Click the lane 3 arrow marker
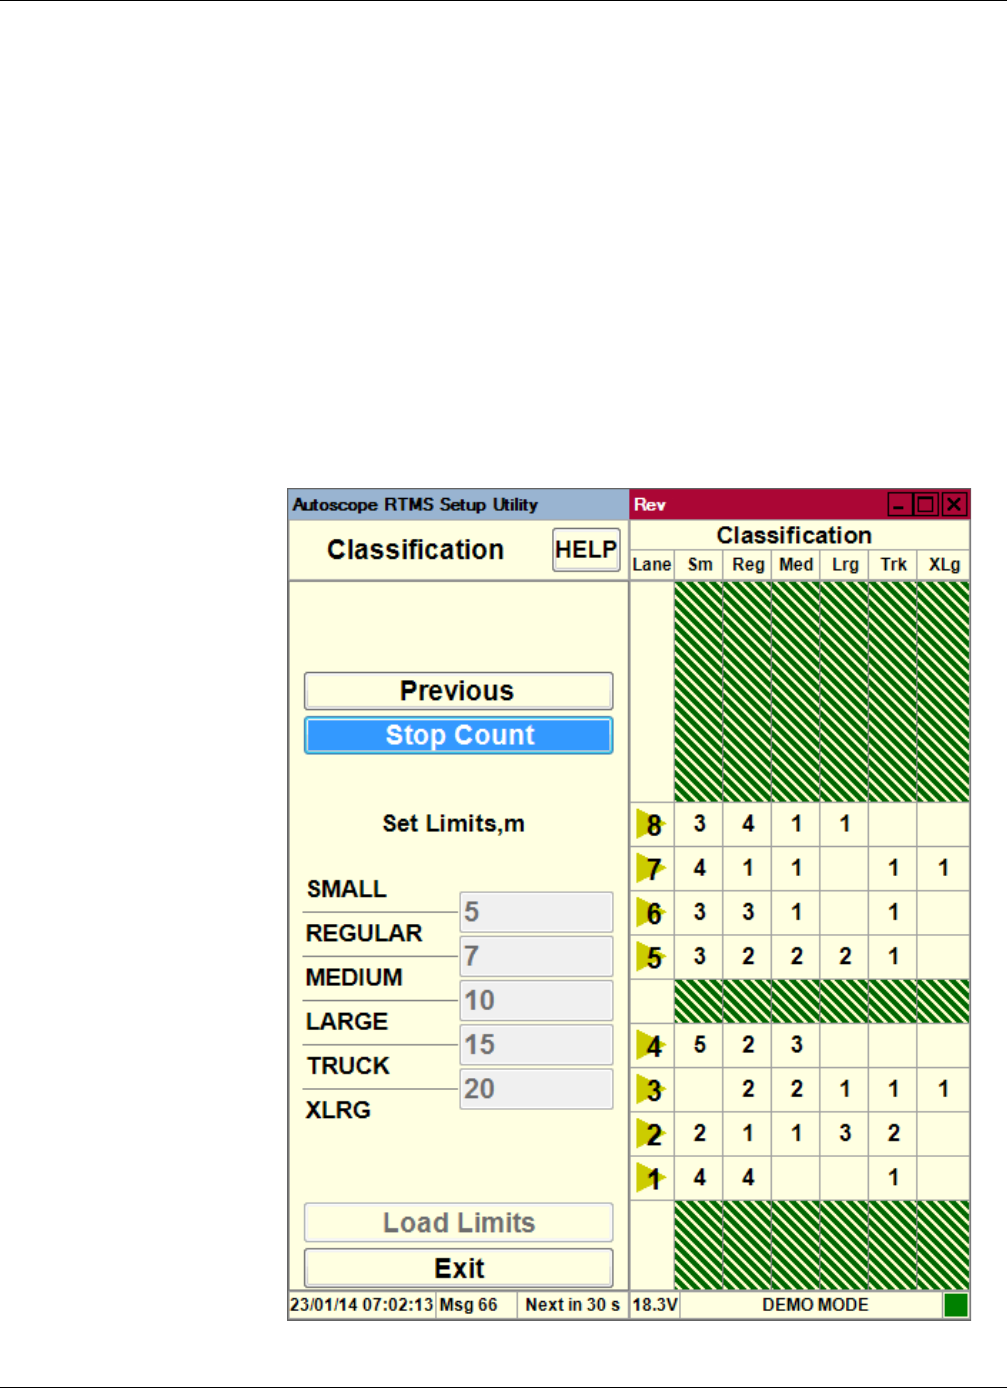 pos(651,1089)
